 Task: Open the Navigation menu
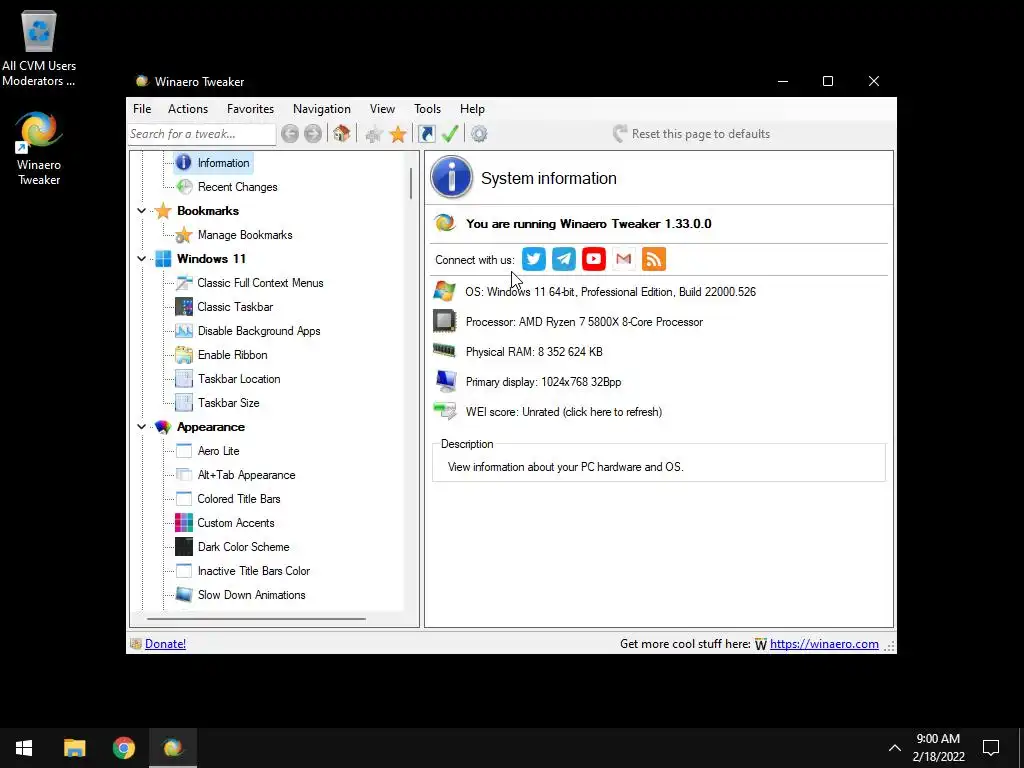click(x=322, y=109)
